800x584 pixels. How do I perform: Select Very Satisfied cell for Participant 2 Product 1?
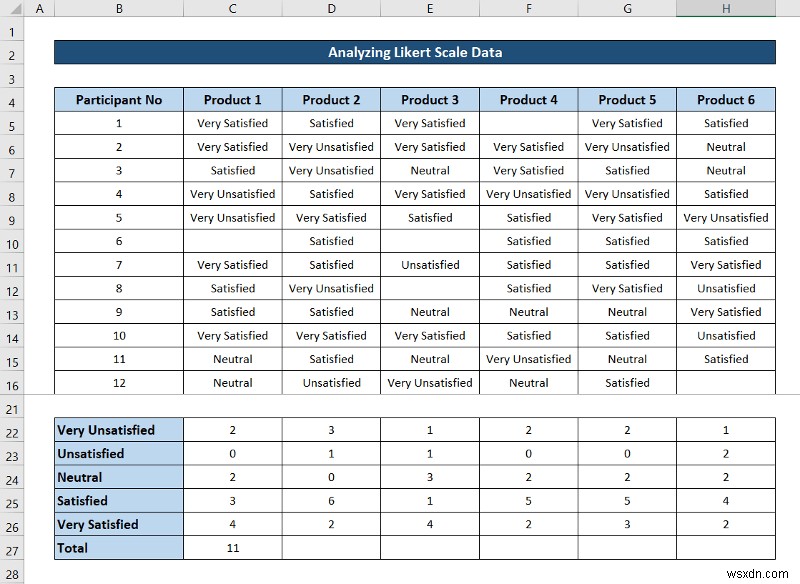click(232, 146)
